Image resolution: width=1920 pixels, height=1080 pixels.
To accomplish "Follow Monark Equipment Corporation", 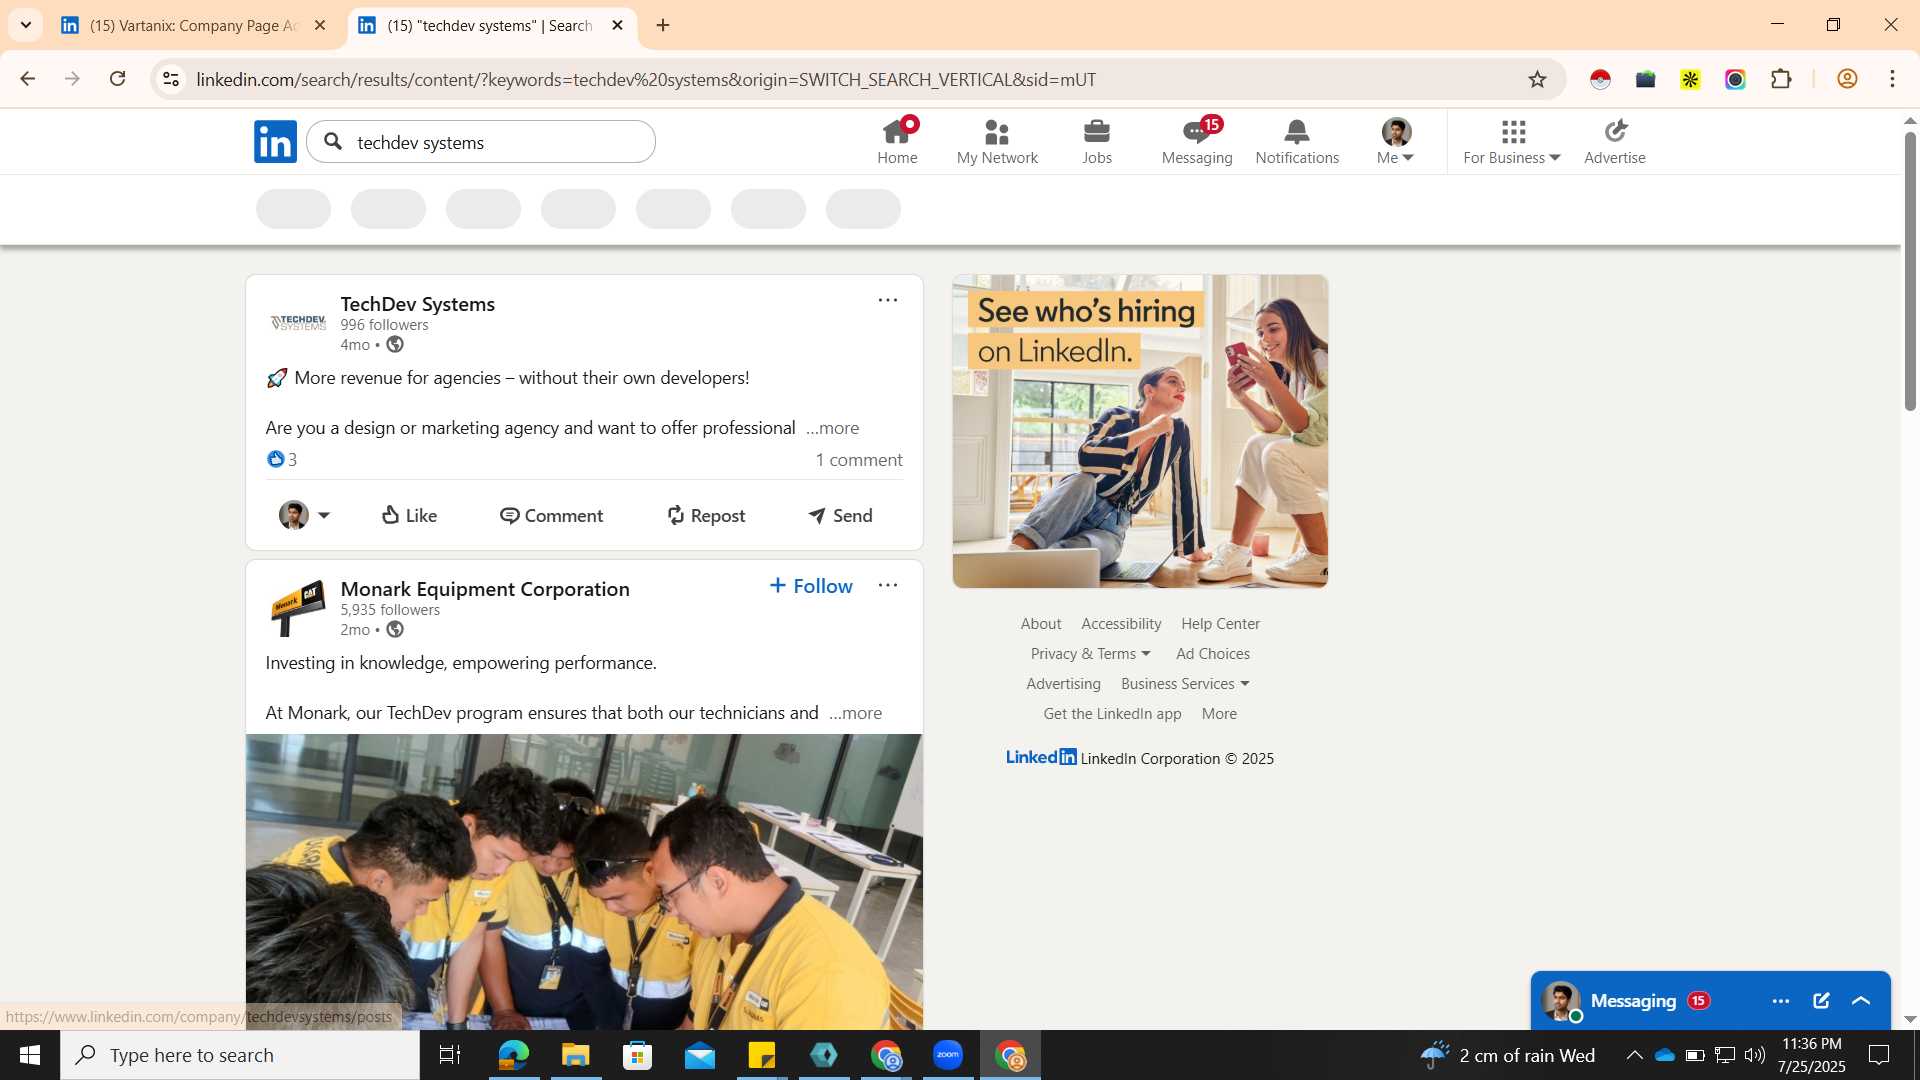I will click(811, 586).
